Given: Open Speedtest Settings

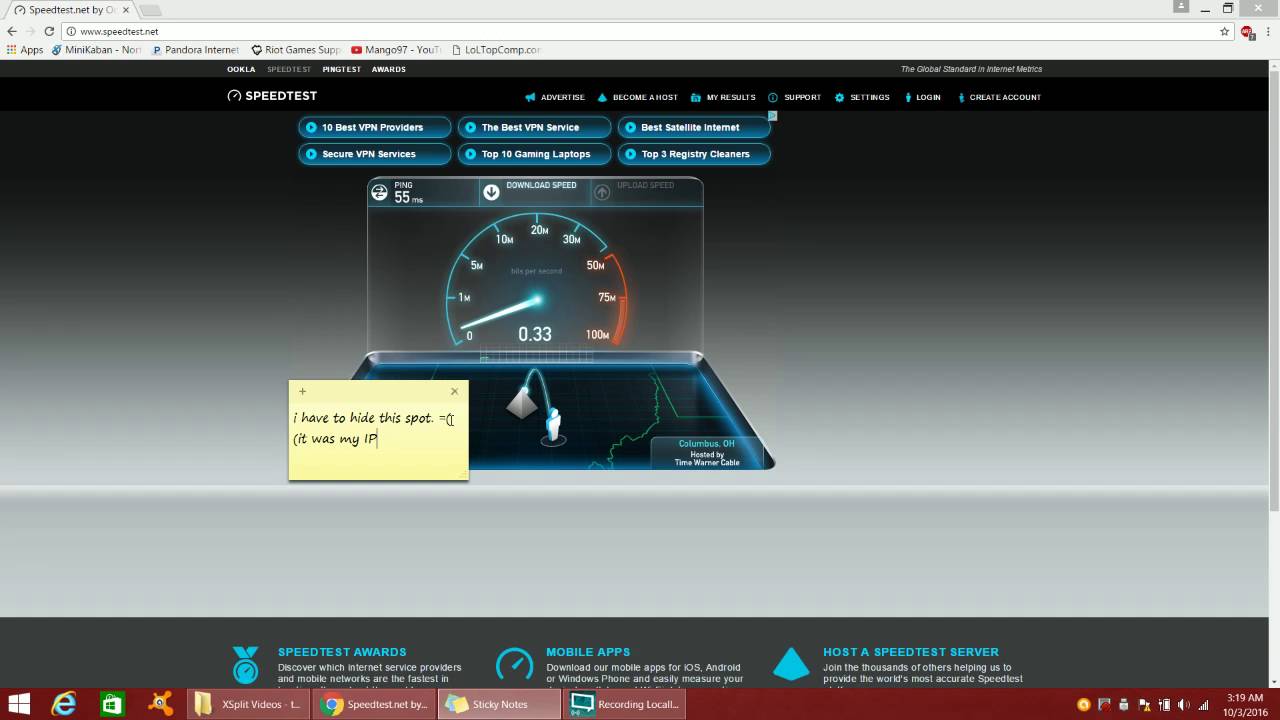Looking at the screenshot, I should pyautogui.click(x=862, y=97).
